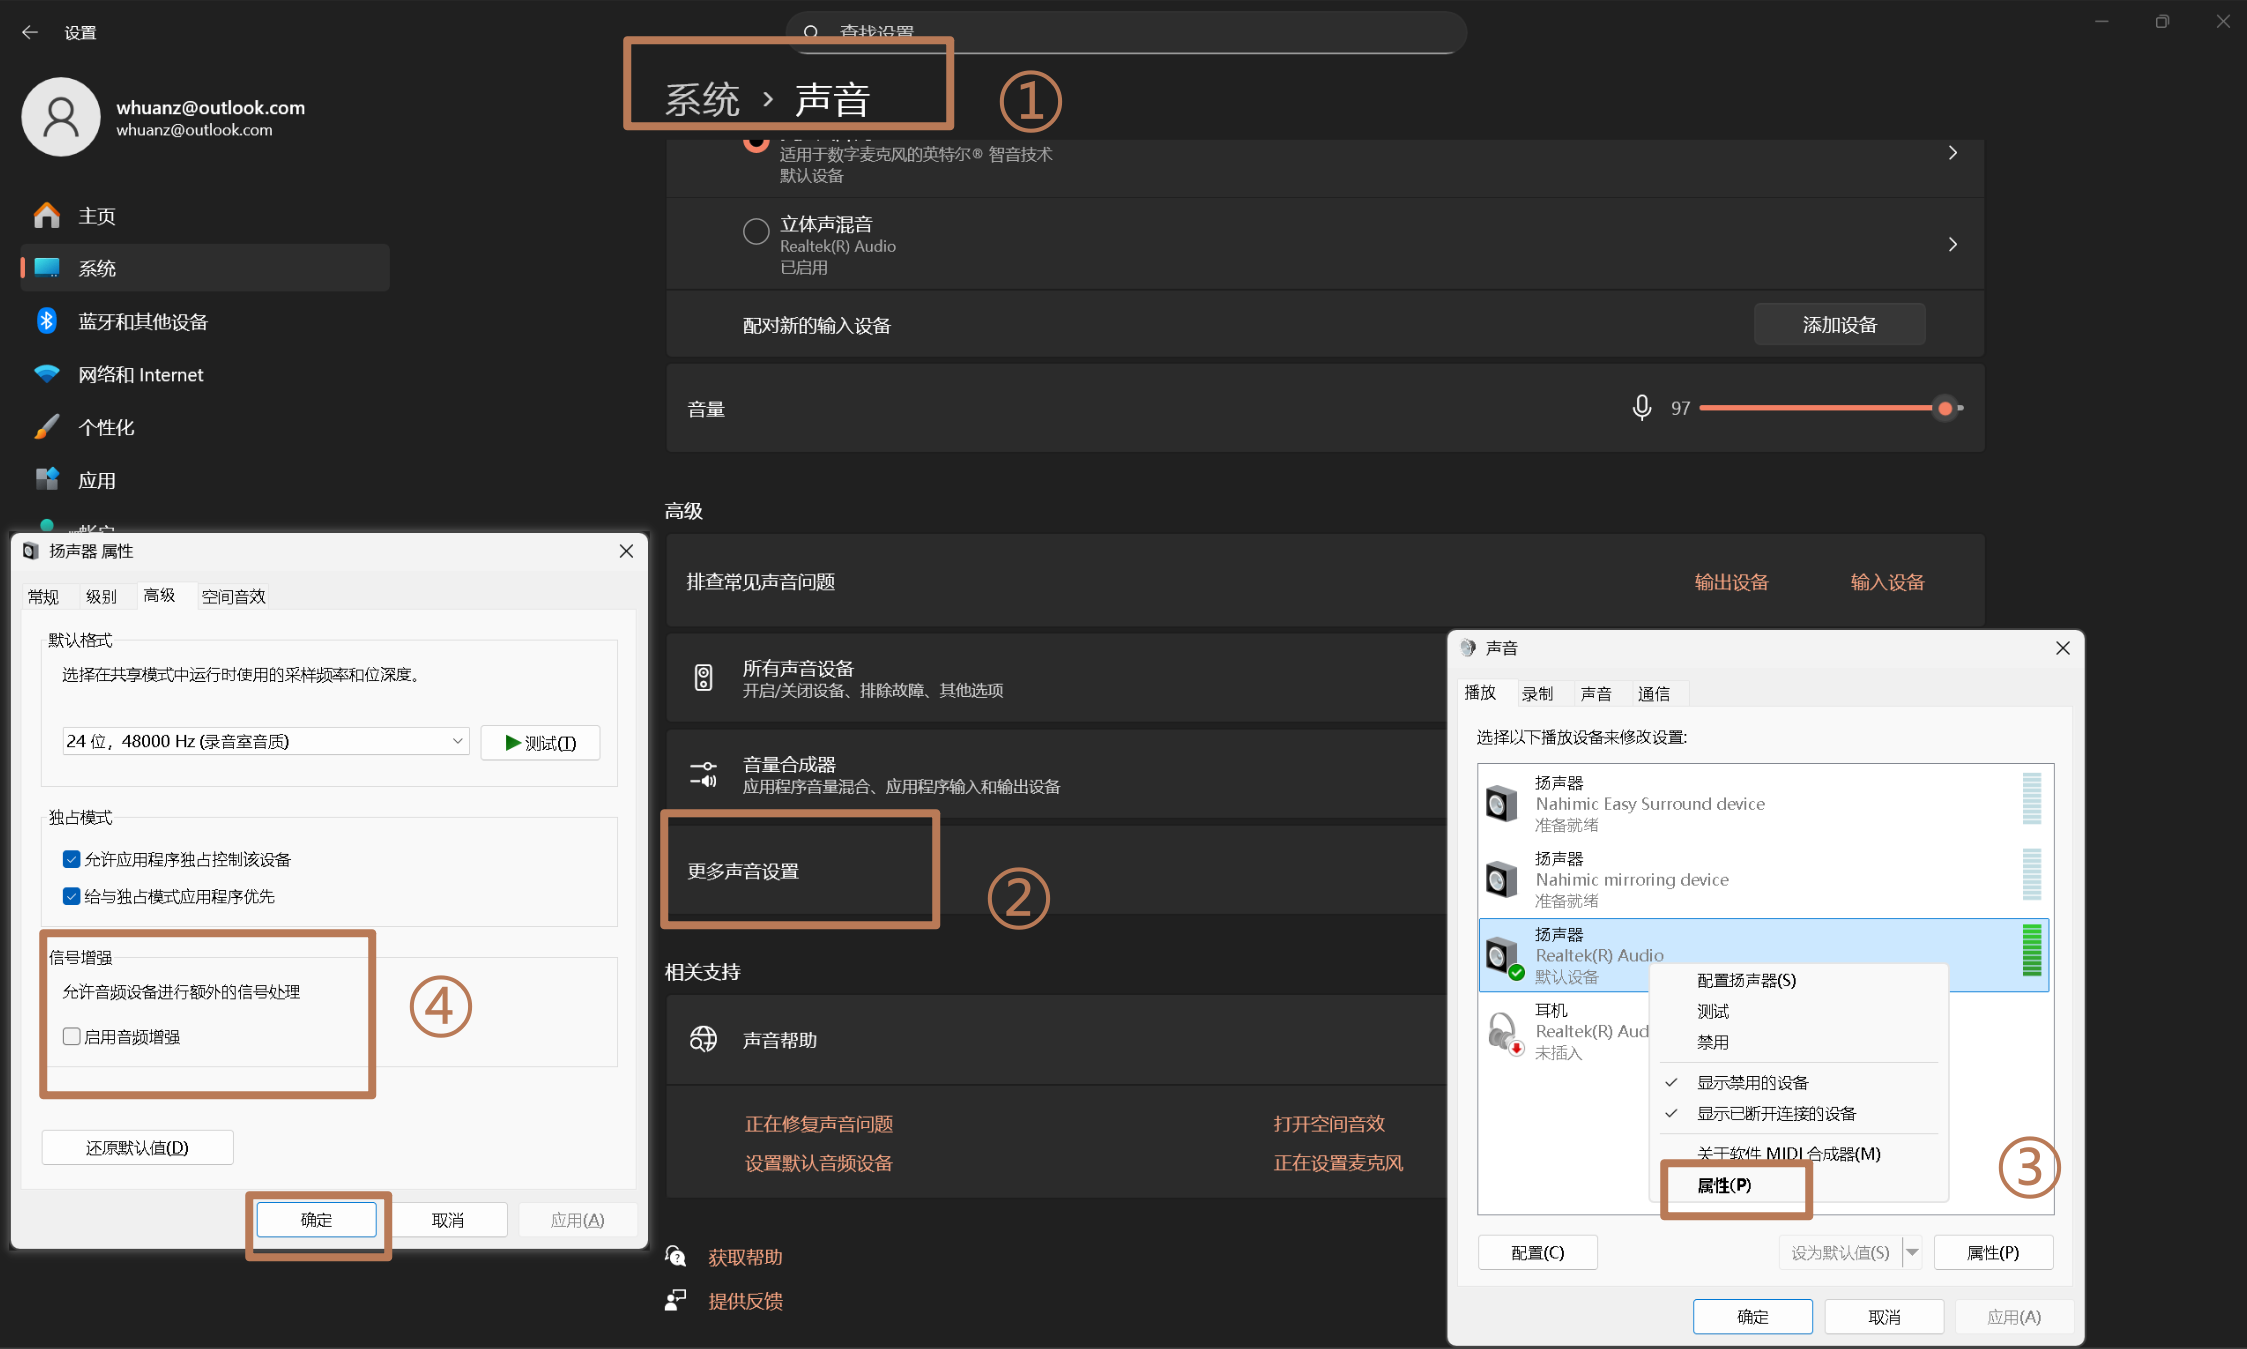
Task: Choose 属性(P) from the context menu
Action: [1724, 1185]
